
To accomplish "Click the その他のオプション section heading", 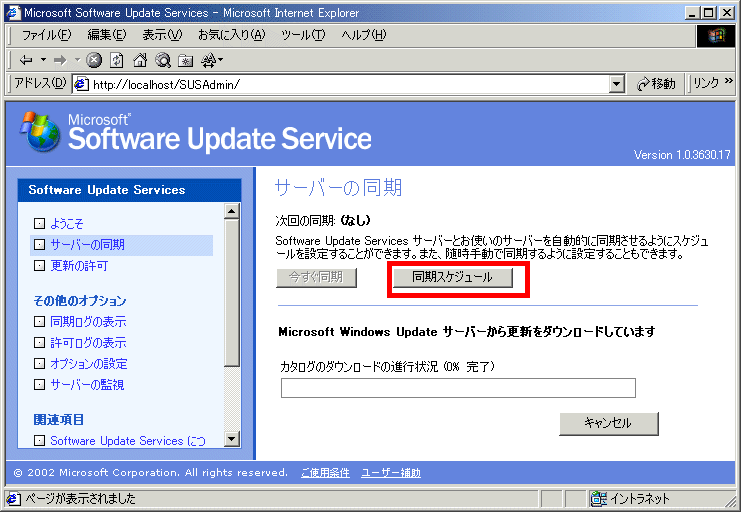I will (x=80, y=301).
